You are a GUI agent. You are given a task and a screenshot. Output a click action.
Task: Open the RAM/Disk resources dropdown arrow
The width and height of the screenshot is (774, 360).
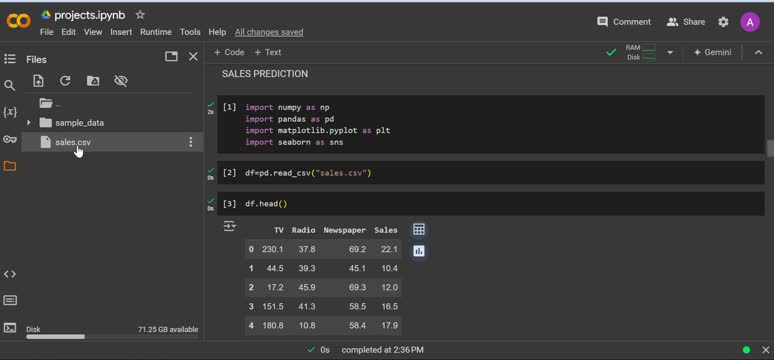(x=670, y=52)
